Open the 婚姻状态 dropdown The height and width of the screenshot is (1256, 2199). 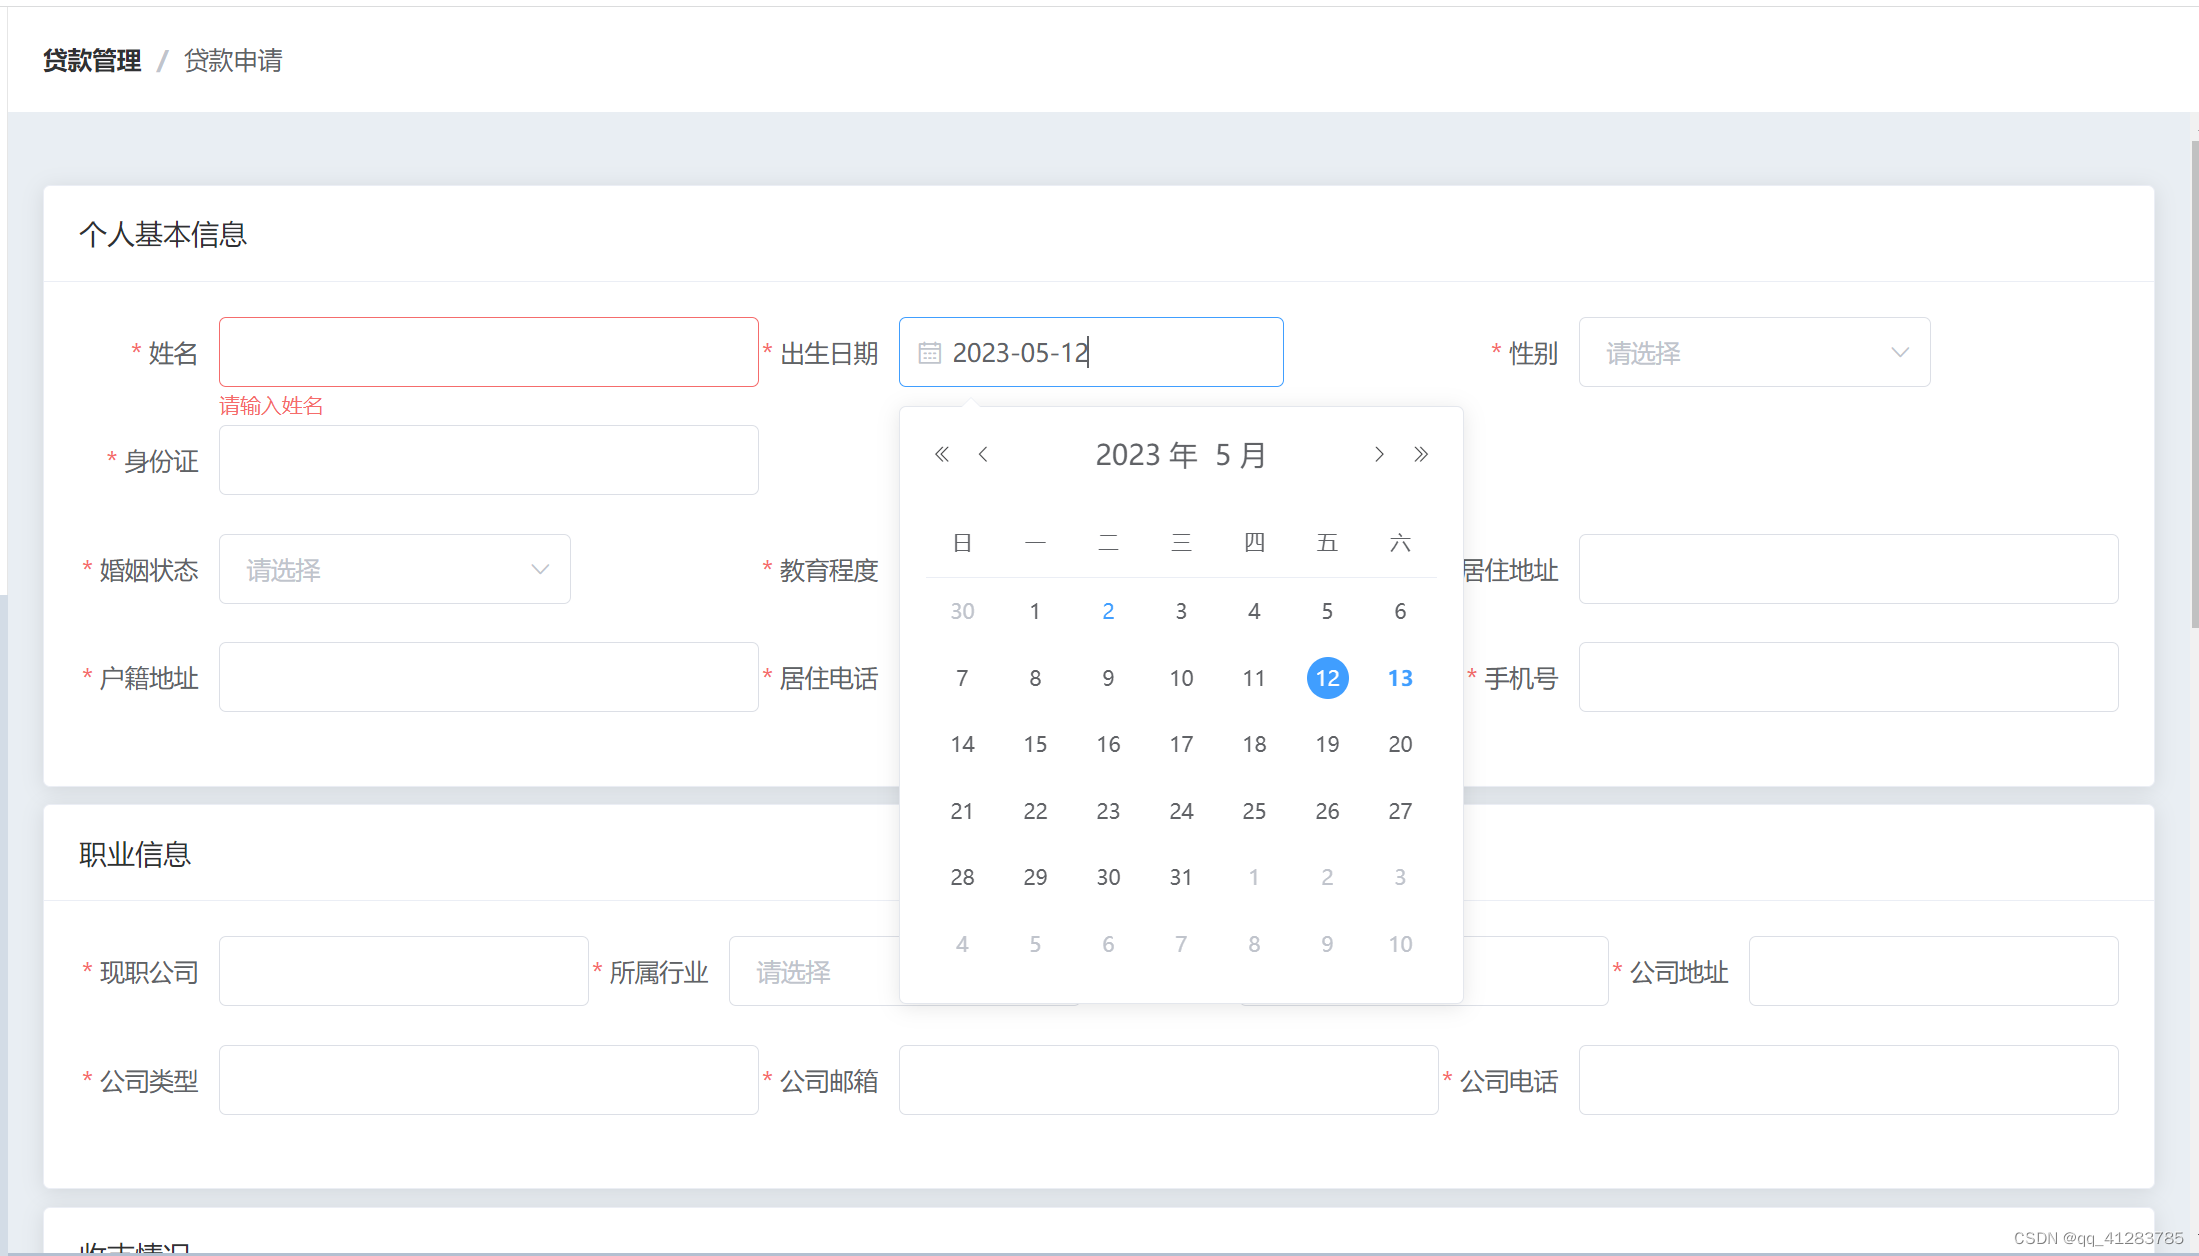coord(395,569)
